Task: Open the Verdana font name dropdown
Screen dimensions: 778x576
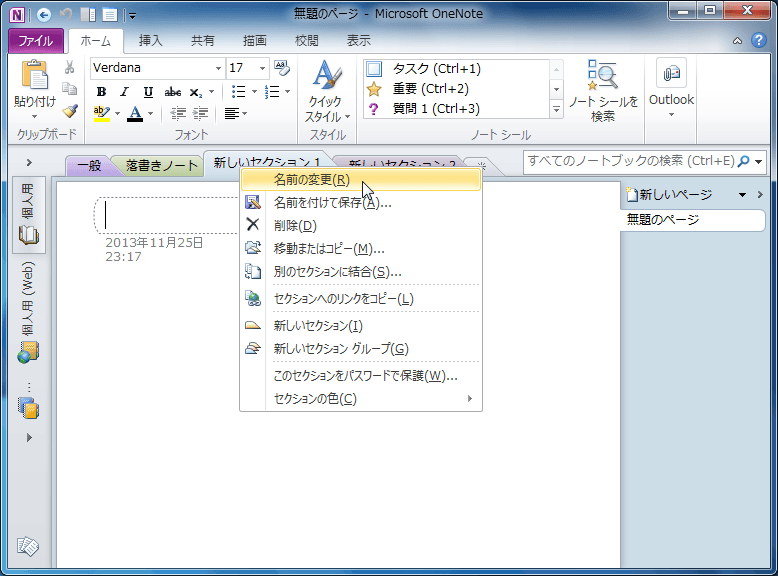Action: (218, 68)
